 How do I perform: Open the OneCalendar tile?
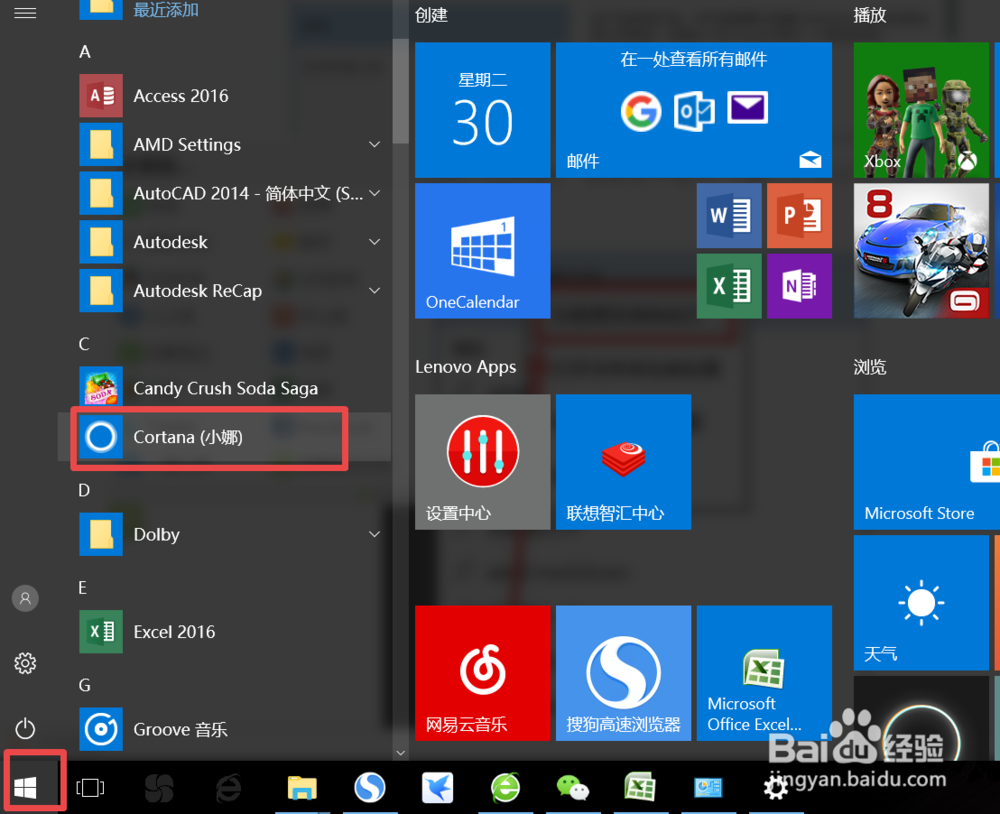coord(483,251)
